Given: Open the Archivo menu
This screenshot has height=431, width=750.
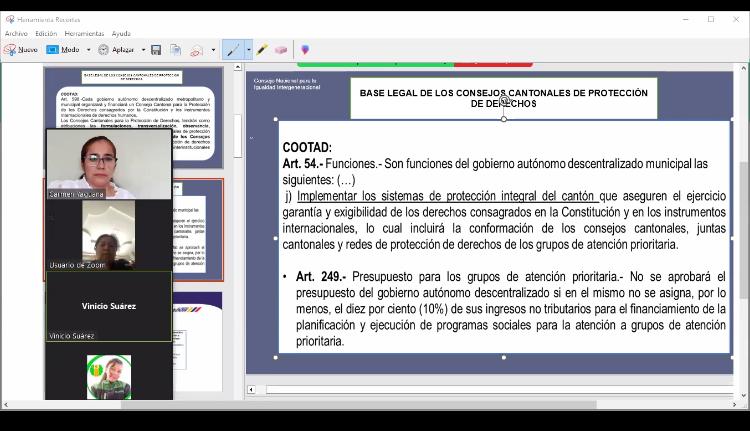Looking at the screenshot, I should coord(16,34).
